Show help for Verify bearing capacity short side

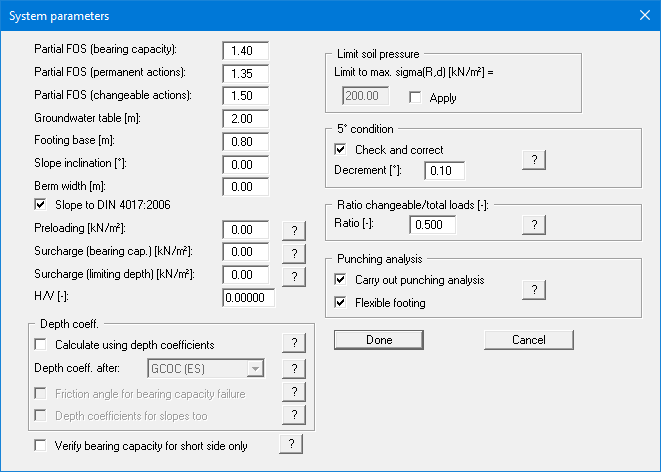289,445
